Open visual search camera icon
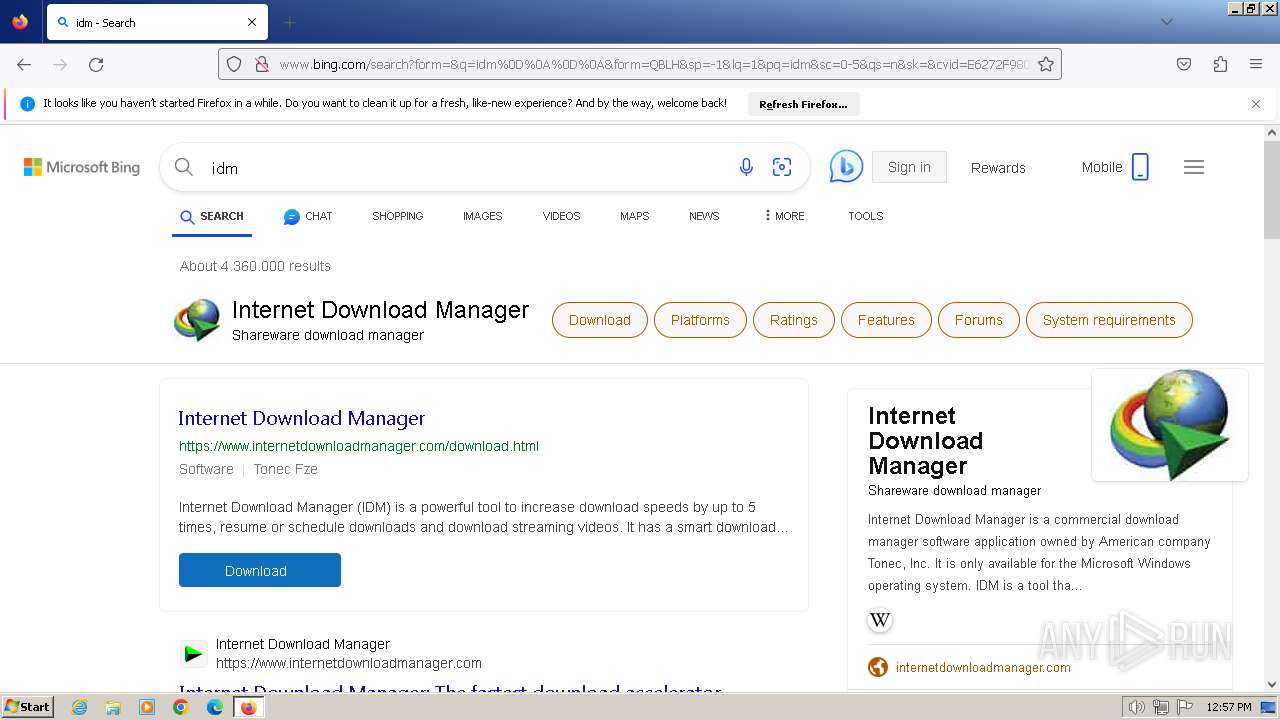1280x720 pixels. [x=782, y=167]
